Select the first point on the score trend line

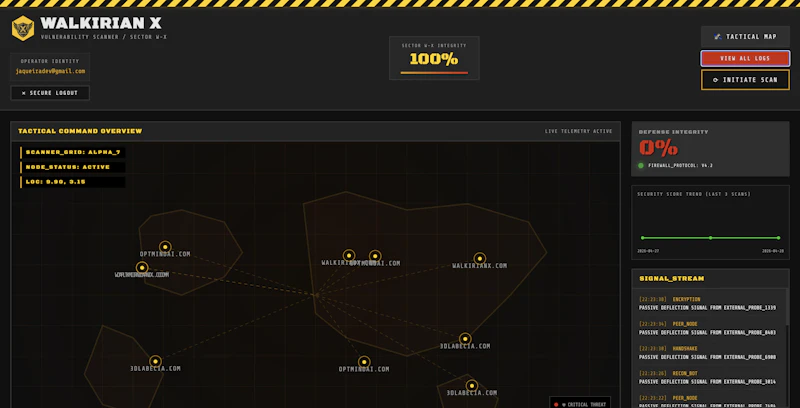tap(642, 238)
